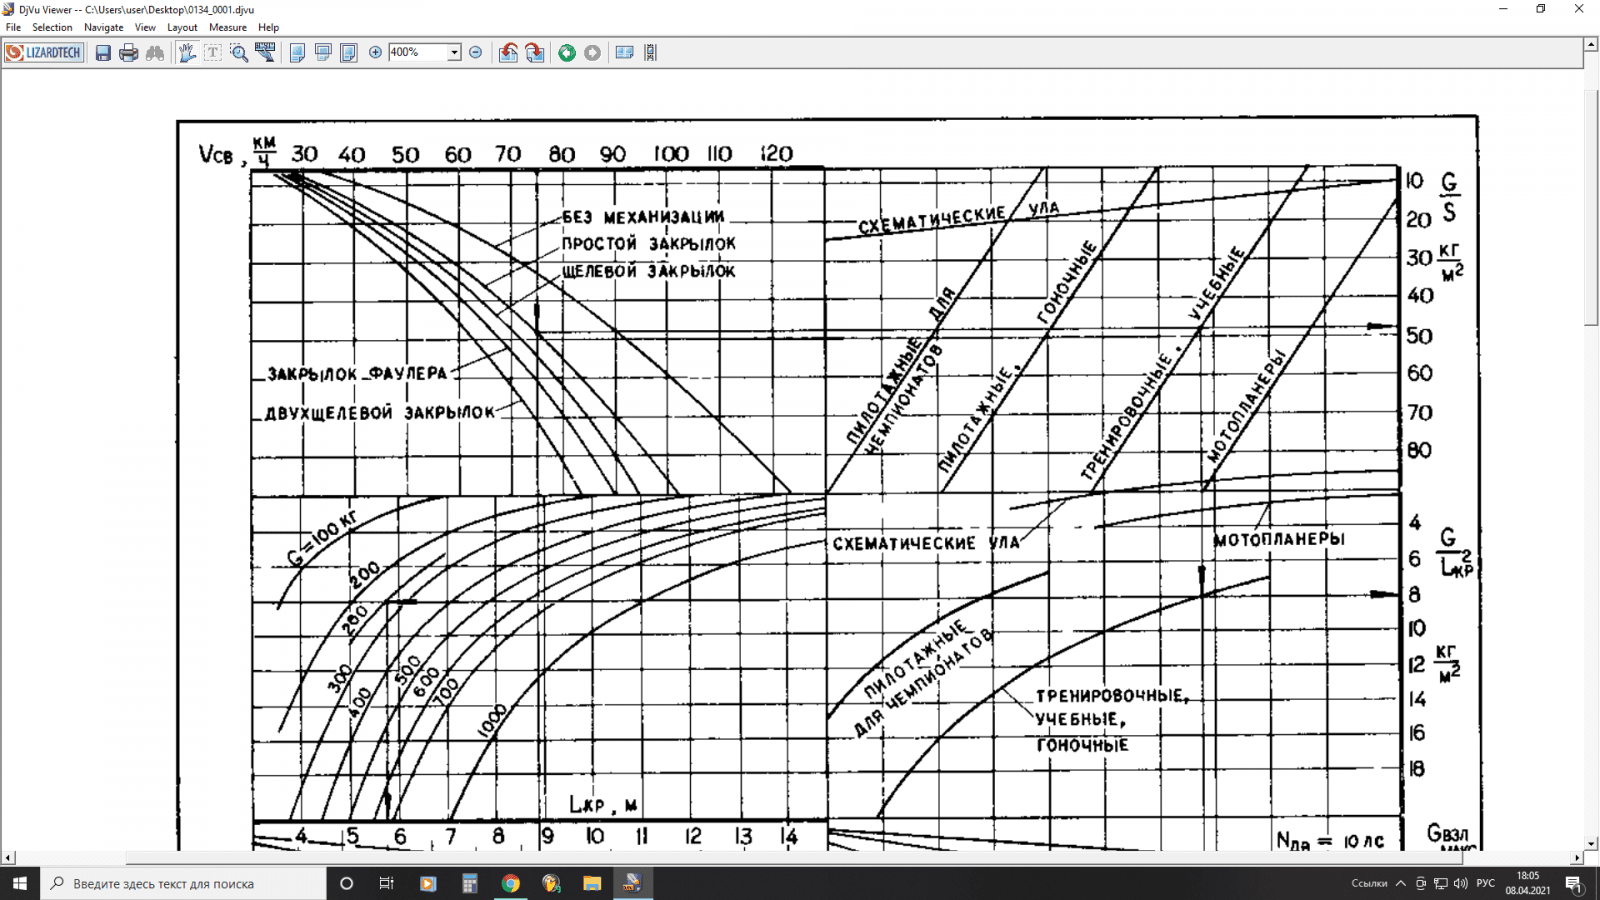This screenshot has height=900, width=1600.
Task: Click the save document icon
Action: click(103, 53)
